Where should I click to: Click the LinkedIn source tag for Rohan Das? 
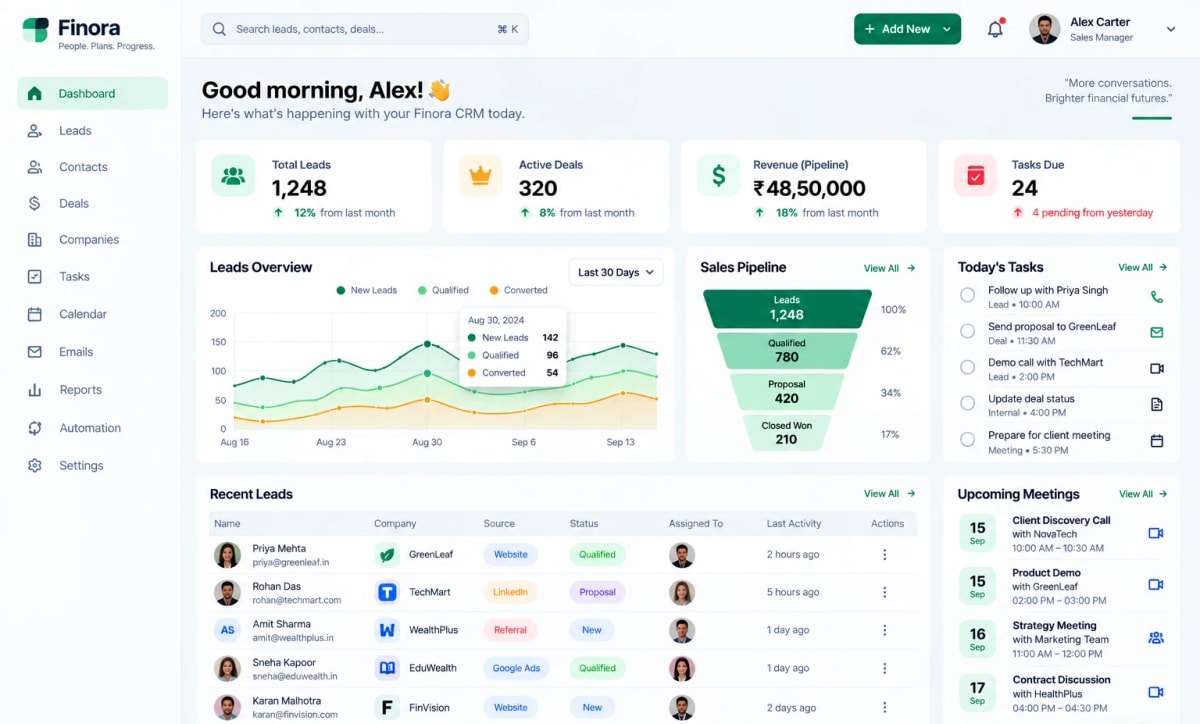pos(510,592)
